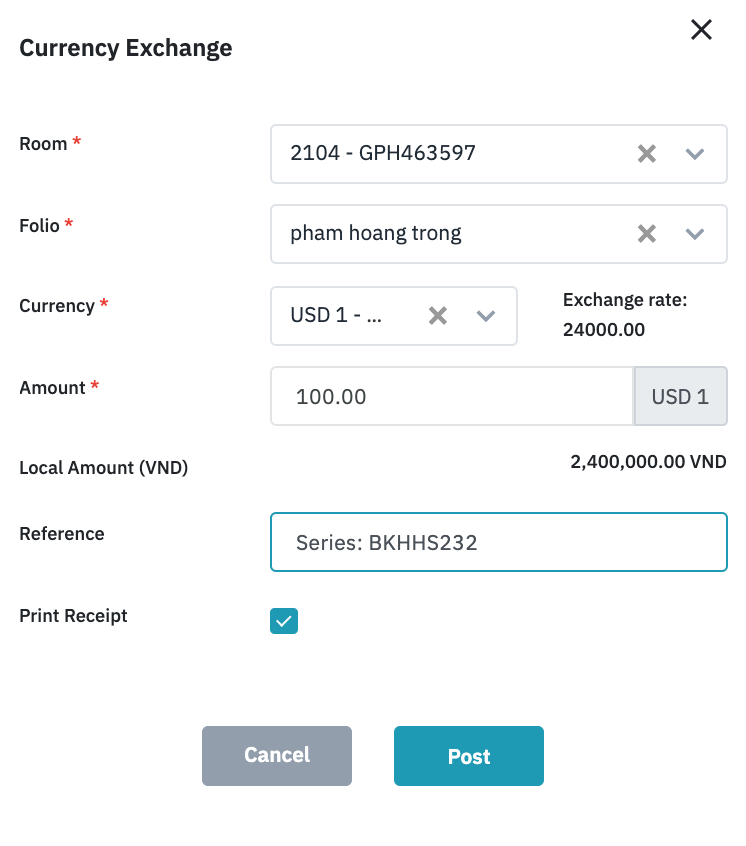This screenshot has width=746, height=846.
Task: Click the Room combo box text
Action: (383, 154)
